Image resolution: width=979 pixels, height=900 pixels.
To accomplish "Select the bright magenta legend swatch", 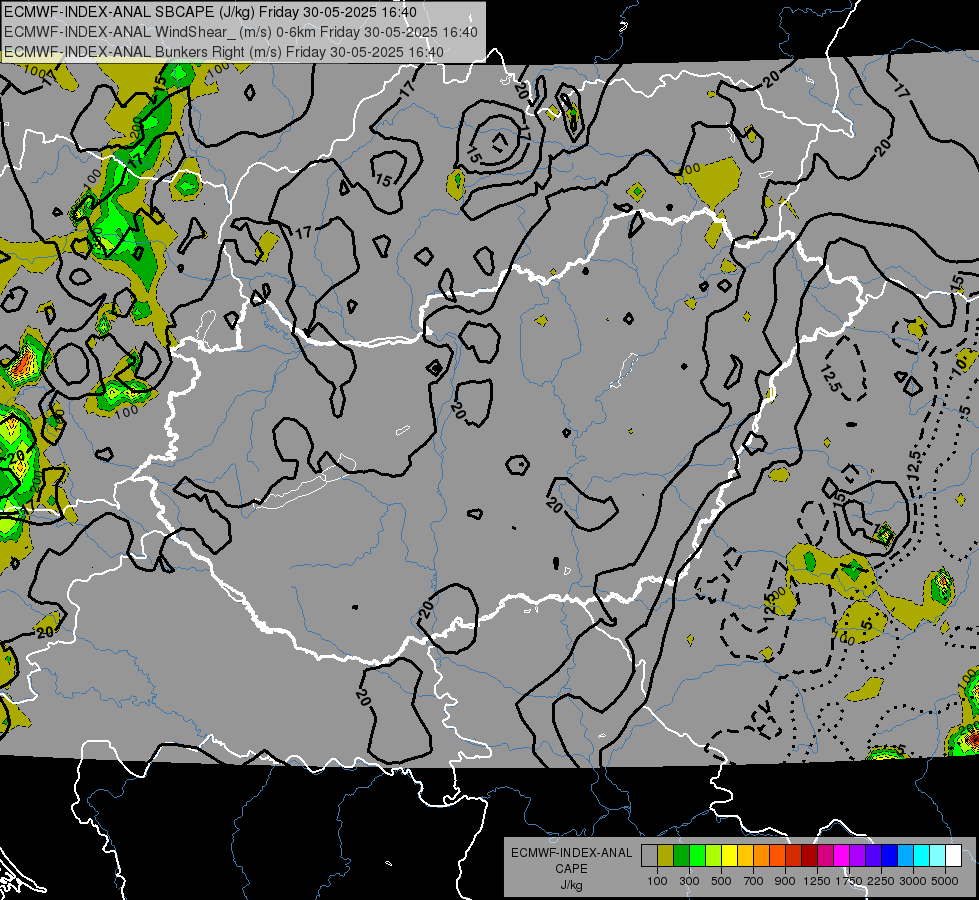I will (842, 855).
